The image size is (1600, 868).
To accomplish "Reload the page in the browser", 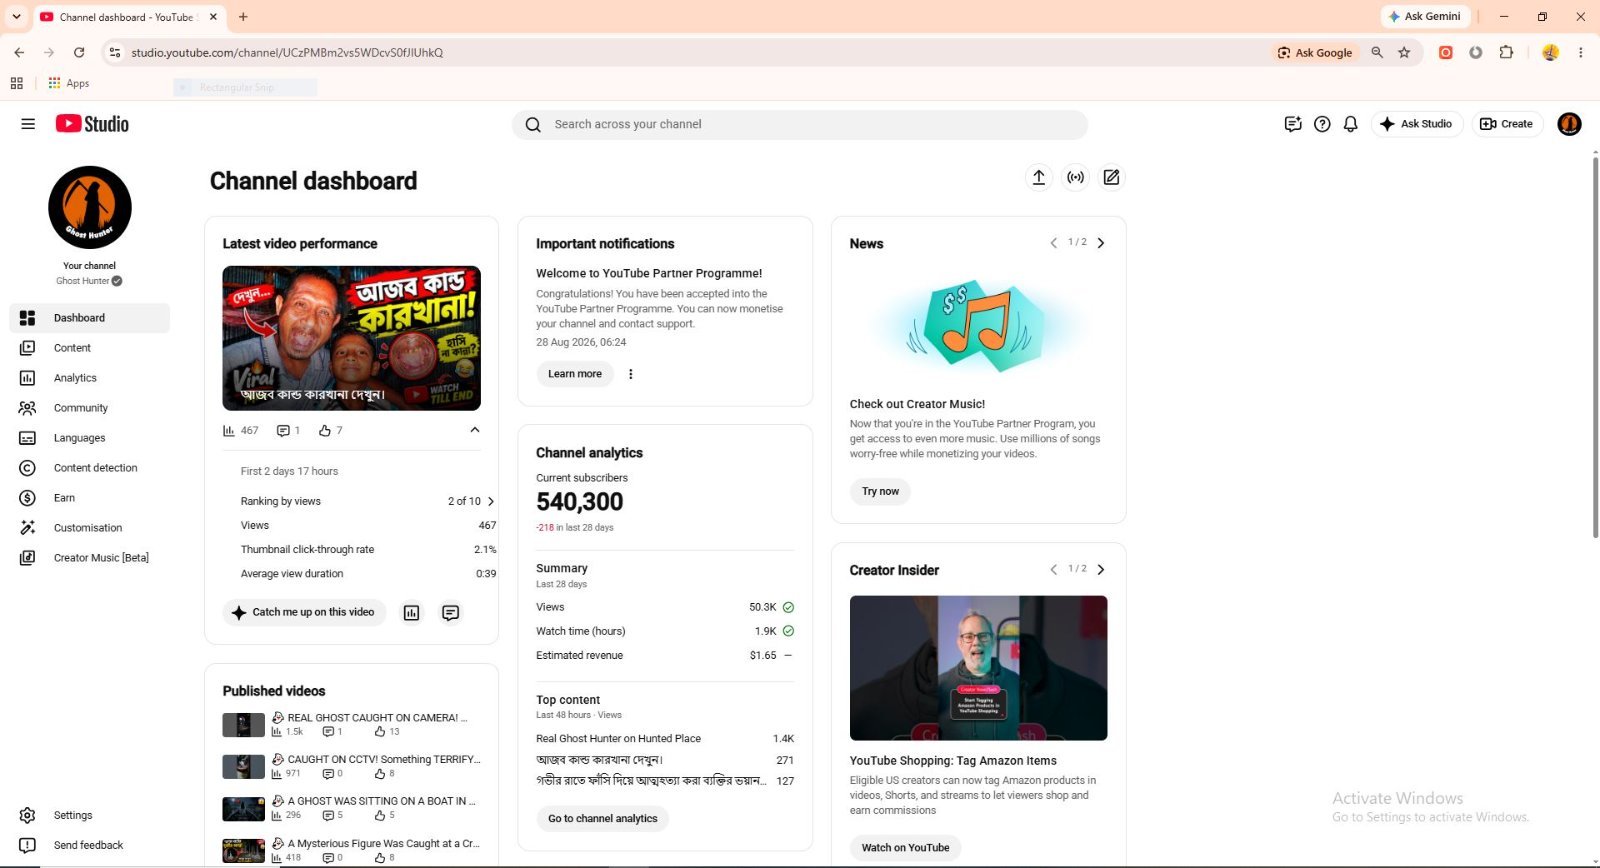I will pos(79,52).
